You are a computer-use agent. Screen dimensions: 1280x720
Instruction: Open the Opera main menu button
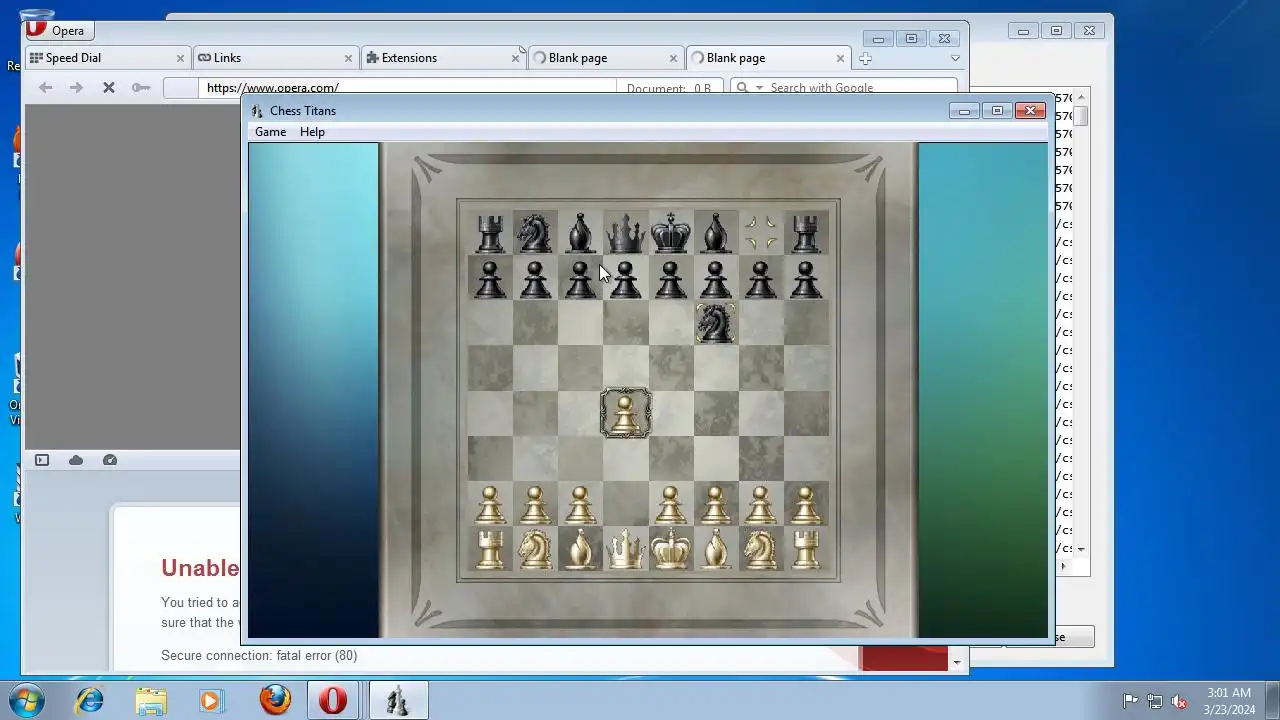point(58,30)
